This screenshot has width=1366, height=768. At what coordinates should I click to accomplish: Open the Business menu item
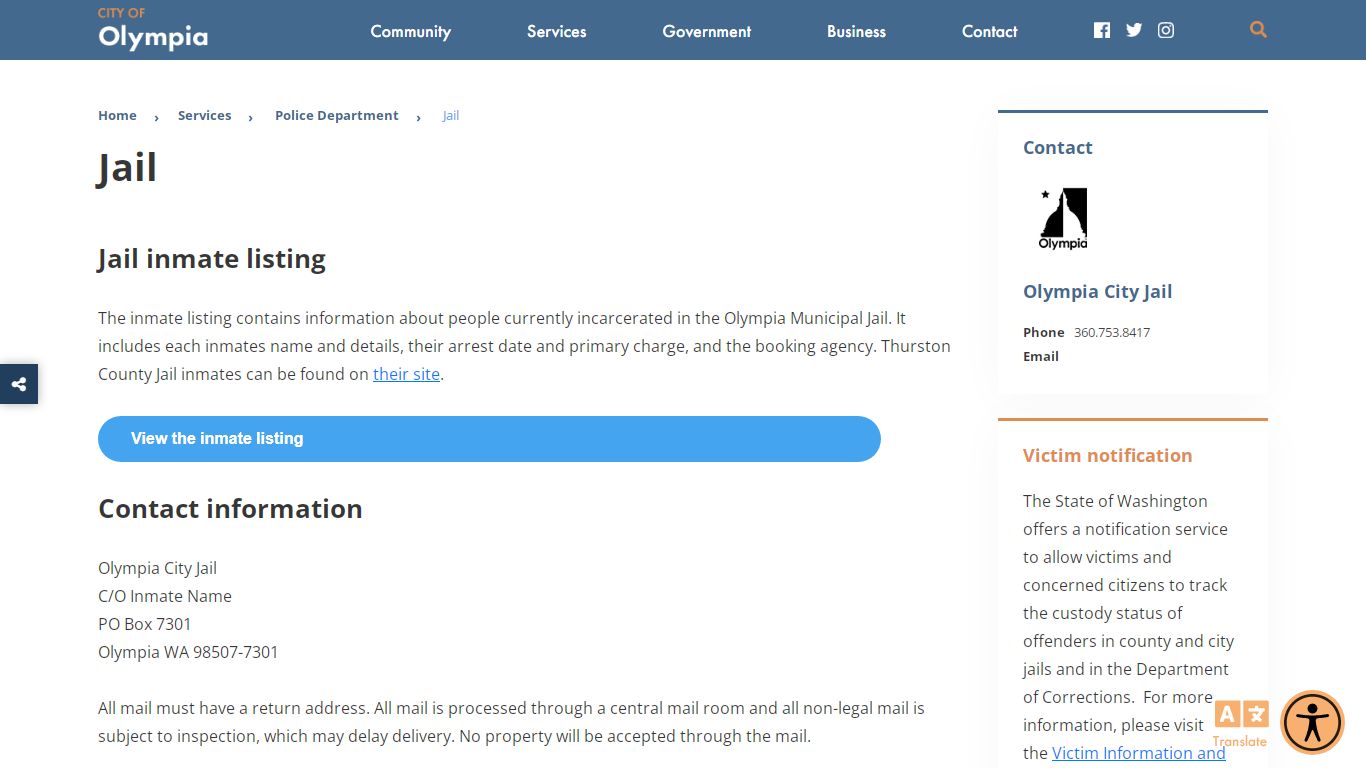tap(857, 31)
